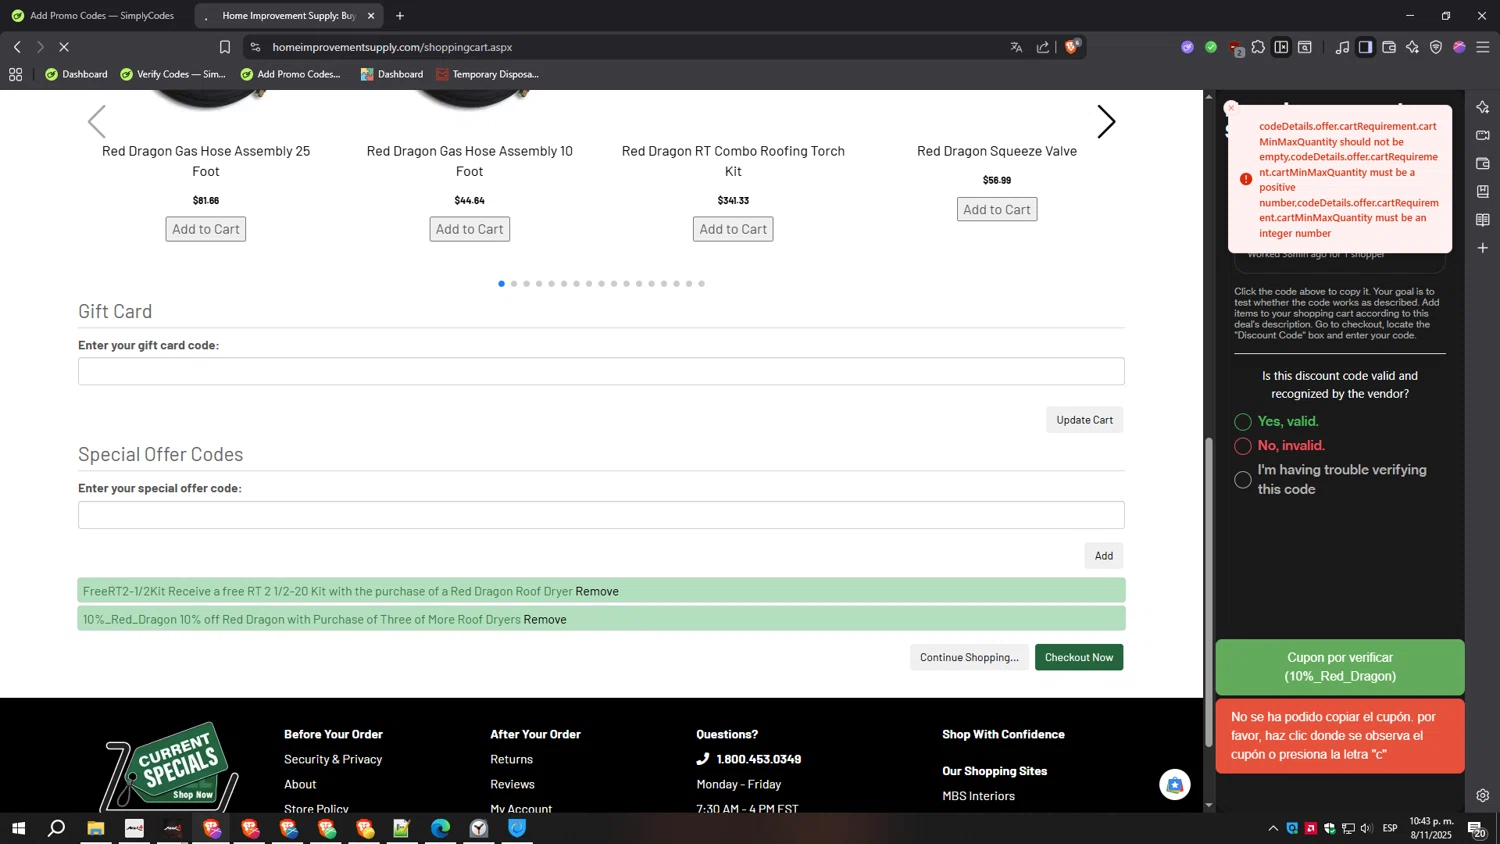Bookmark this page using the bookmark icon

pyautogui.click(x=225, y=47)
